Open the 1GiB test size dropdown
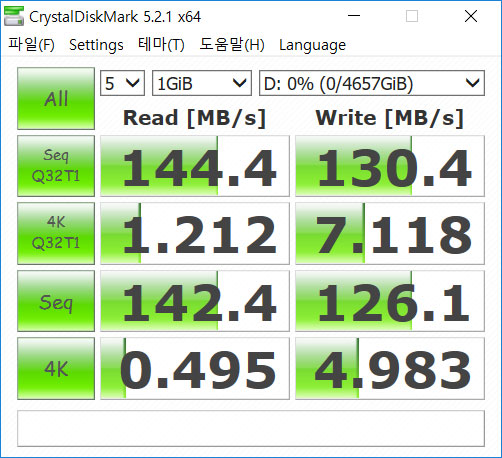Image resolution: width=502 pixels, height=458 pixels. 202,83
